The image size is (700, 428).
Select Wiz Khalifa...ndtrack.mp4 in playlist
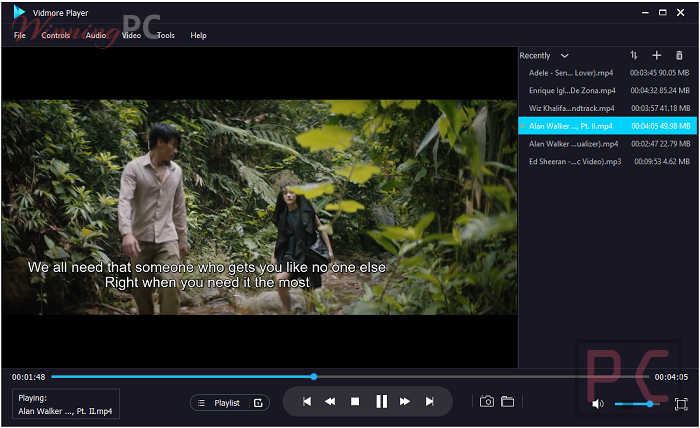point(608,108)
